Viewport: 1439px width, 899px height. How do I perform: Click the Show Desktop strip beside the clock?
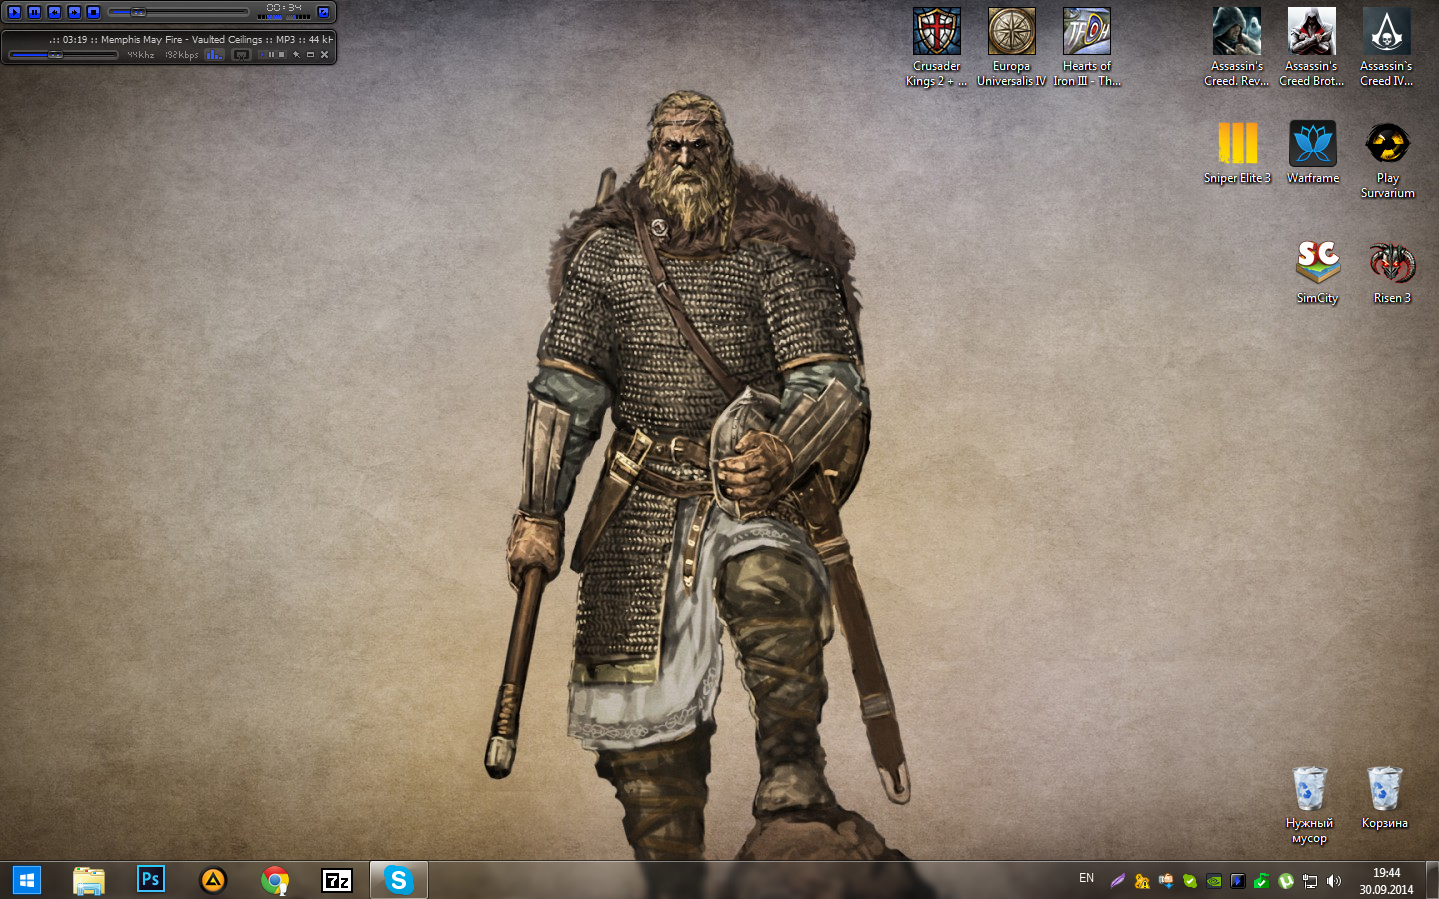pos(1432,880)
